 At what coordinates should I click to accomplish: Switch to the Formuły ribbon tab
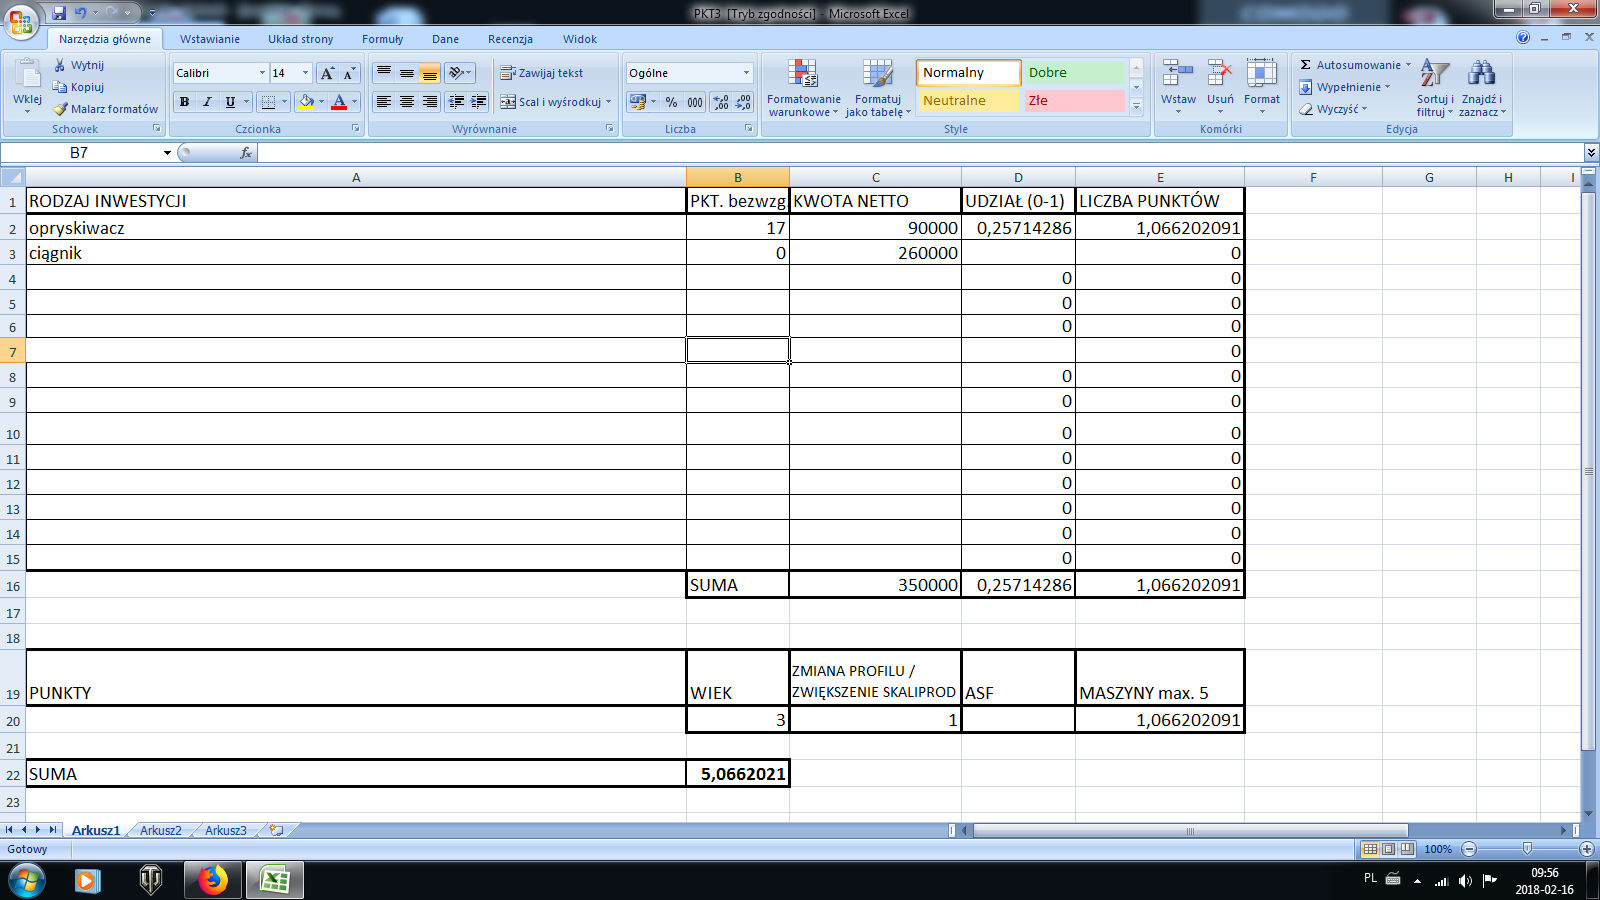point(382,39)
